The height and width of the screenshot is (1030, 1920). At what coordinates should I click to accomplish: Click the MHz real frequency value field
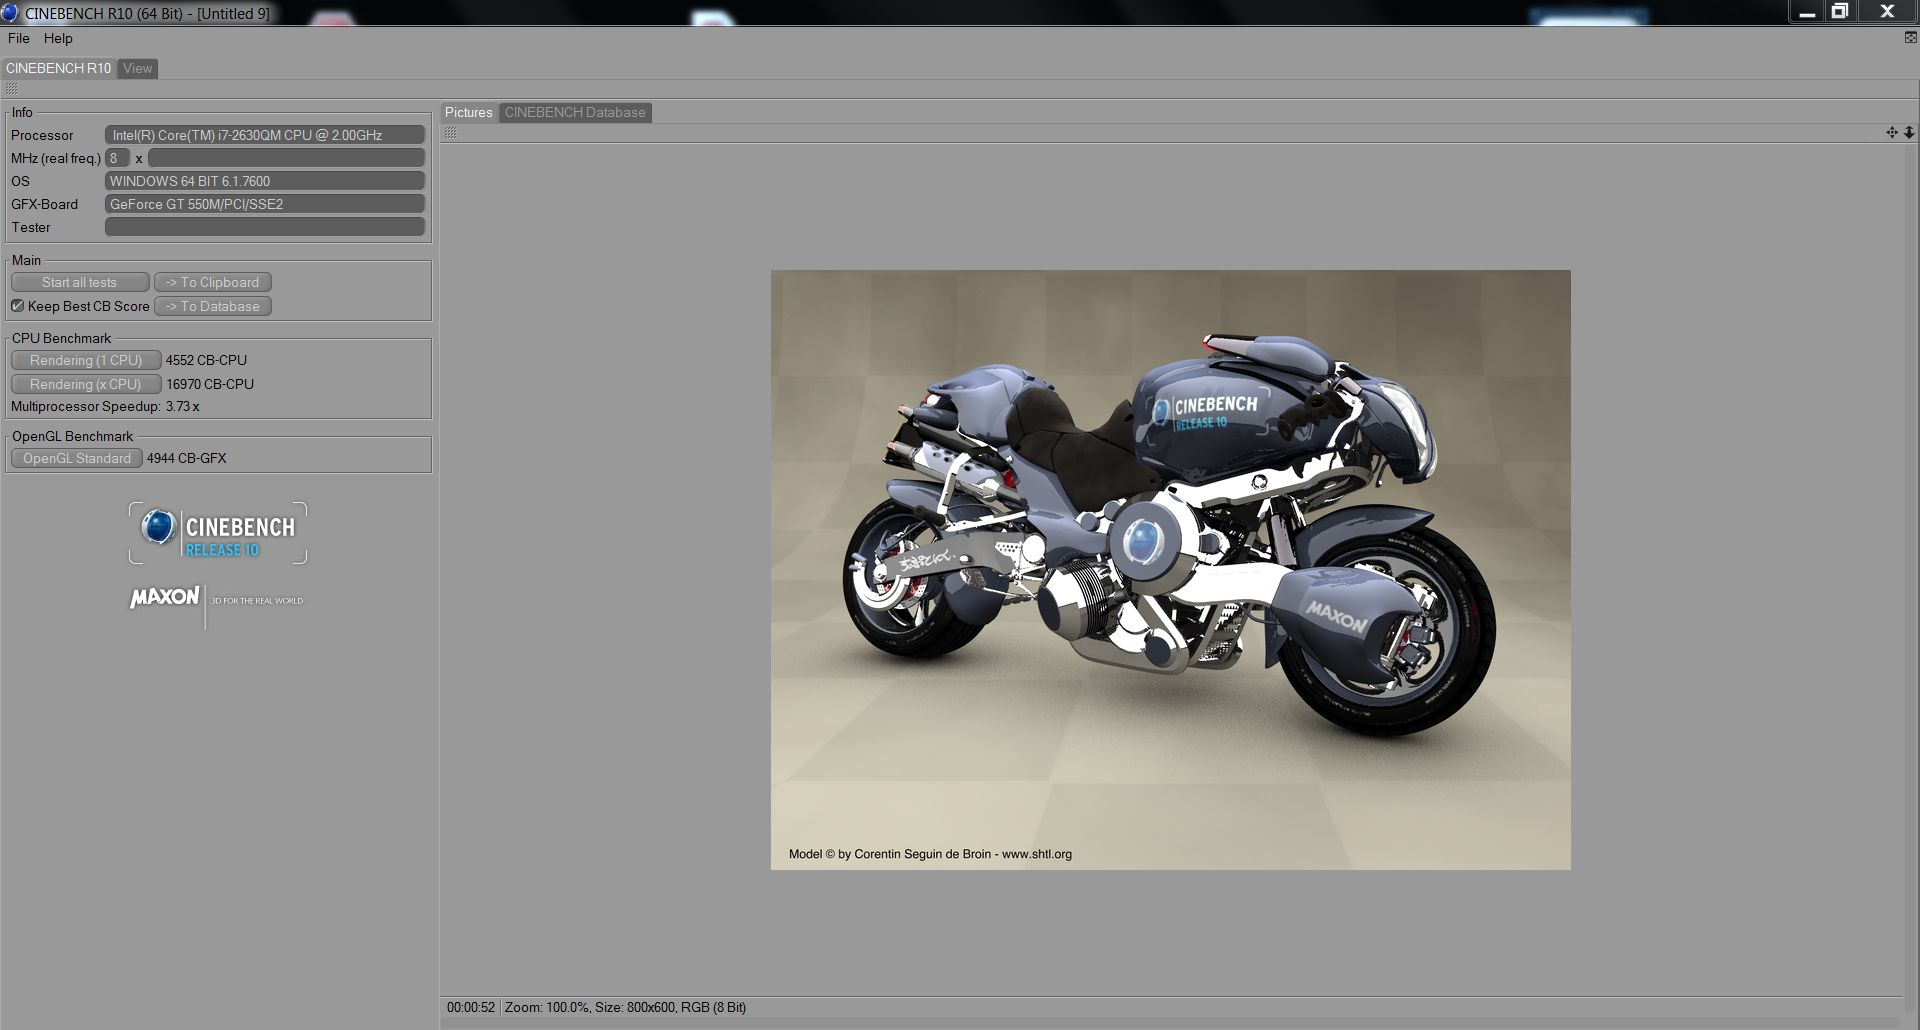pos(286,158)
